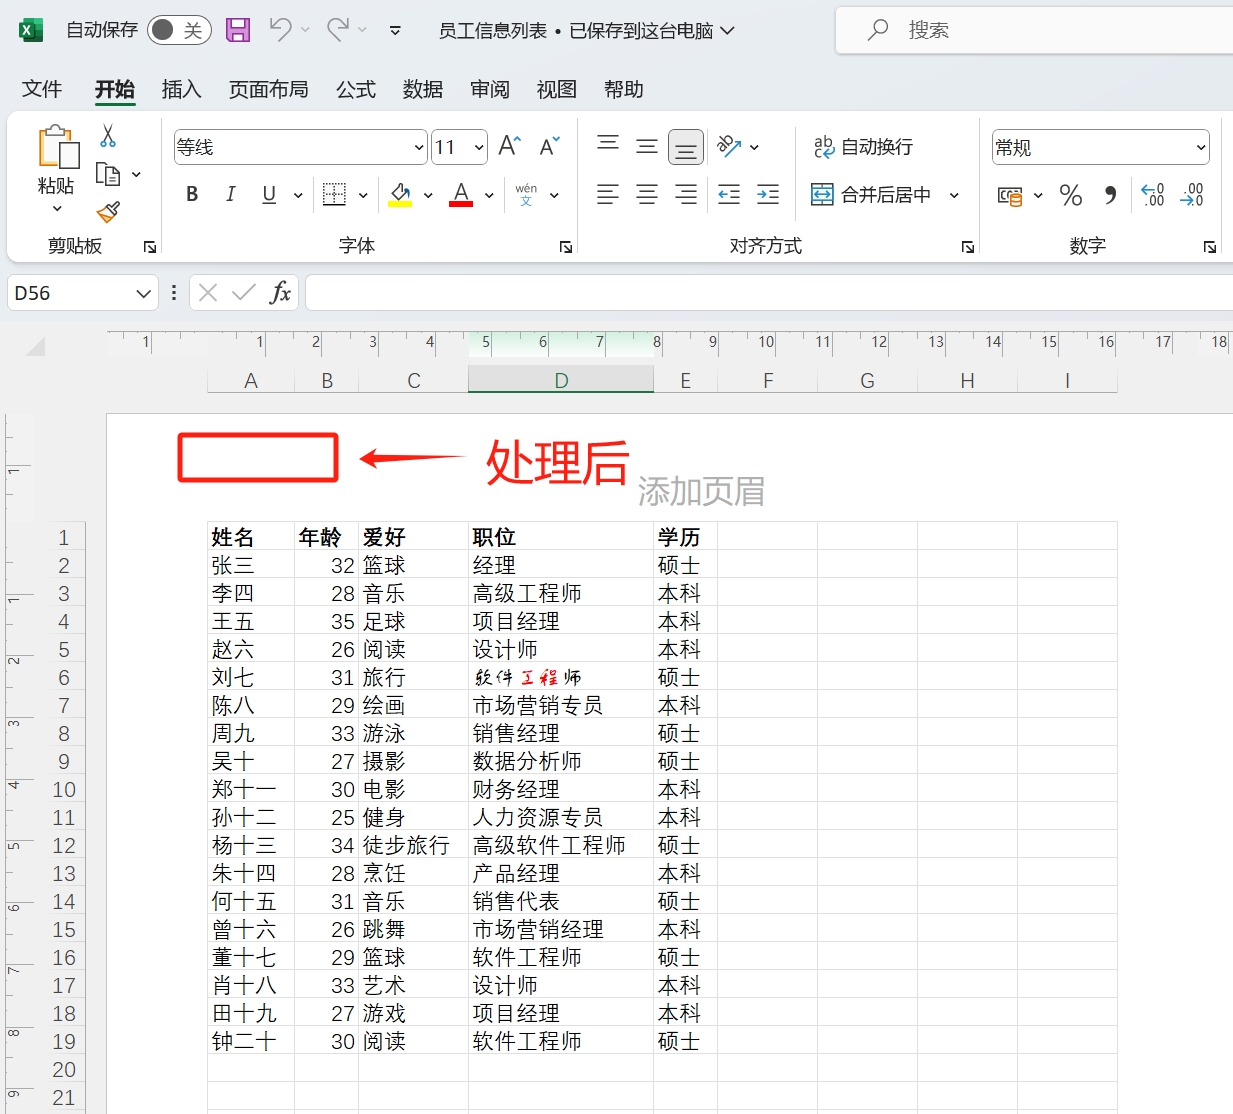1233x1114 pixels.
Task: Switch to the 插入 ribbon tab
Action: coord(181,89)
